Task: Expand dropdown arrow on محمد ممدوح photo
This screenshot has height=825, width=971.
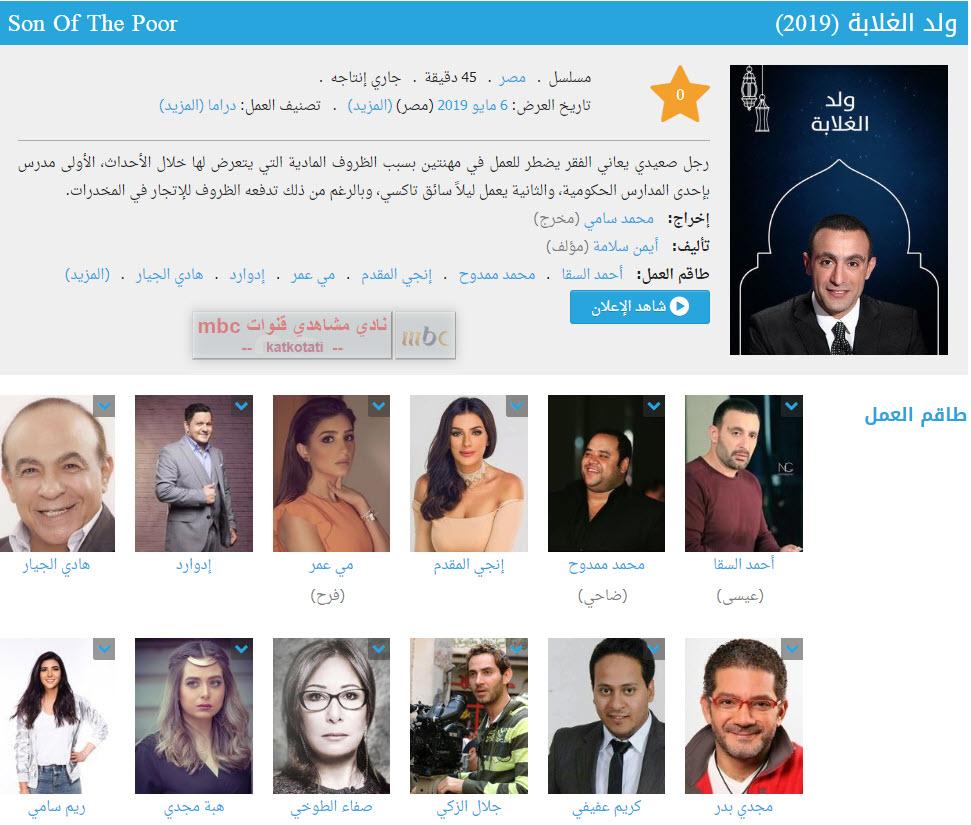Action: 655,406
